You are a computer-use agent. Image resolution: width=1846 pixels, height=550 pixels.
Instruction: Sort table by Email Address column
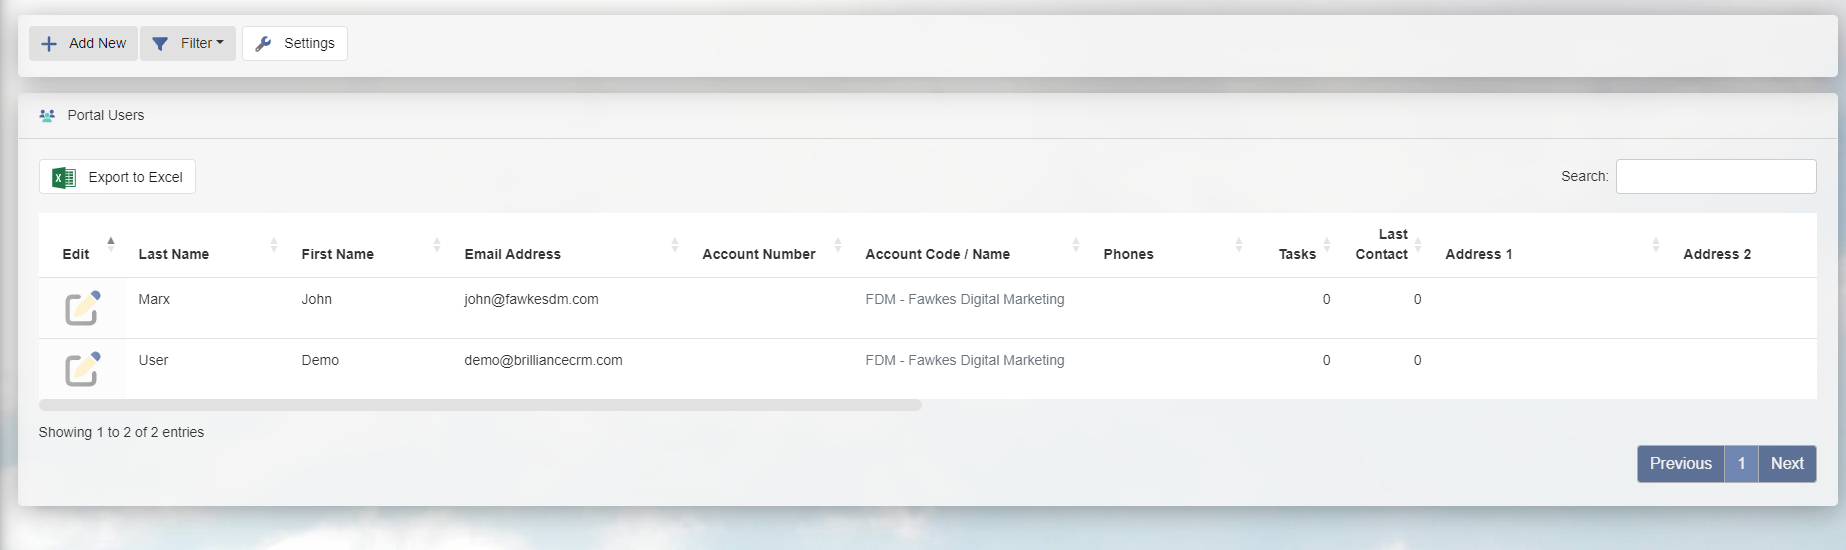pos(513,254)
